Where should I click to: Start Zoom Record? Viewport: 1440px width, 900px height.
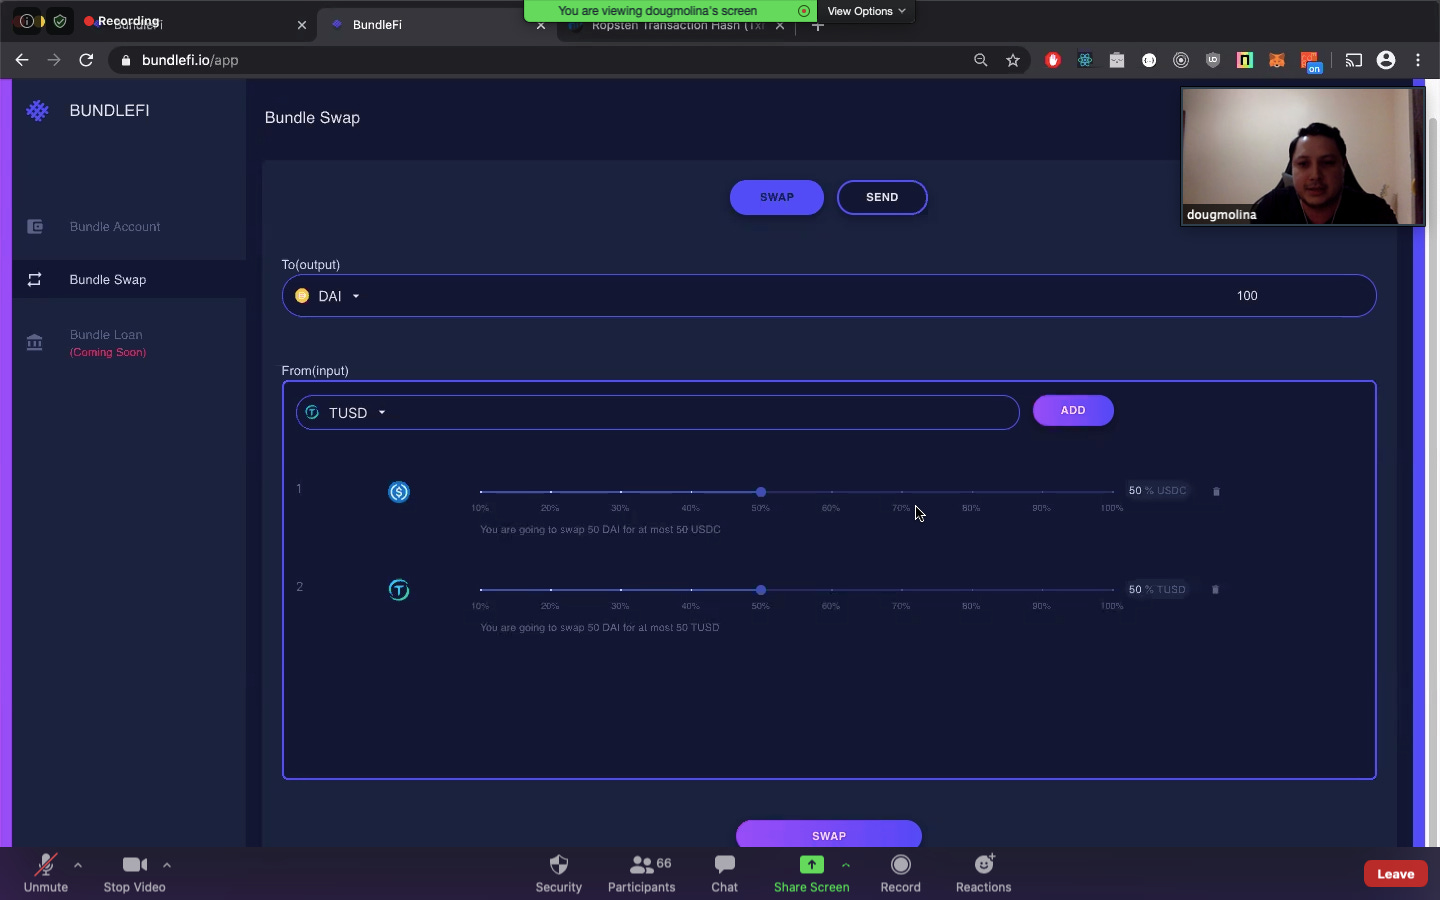[900, 873]
